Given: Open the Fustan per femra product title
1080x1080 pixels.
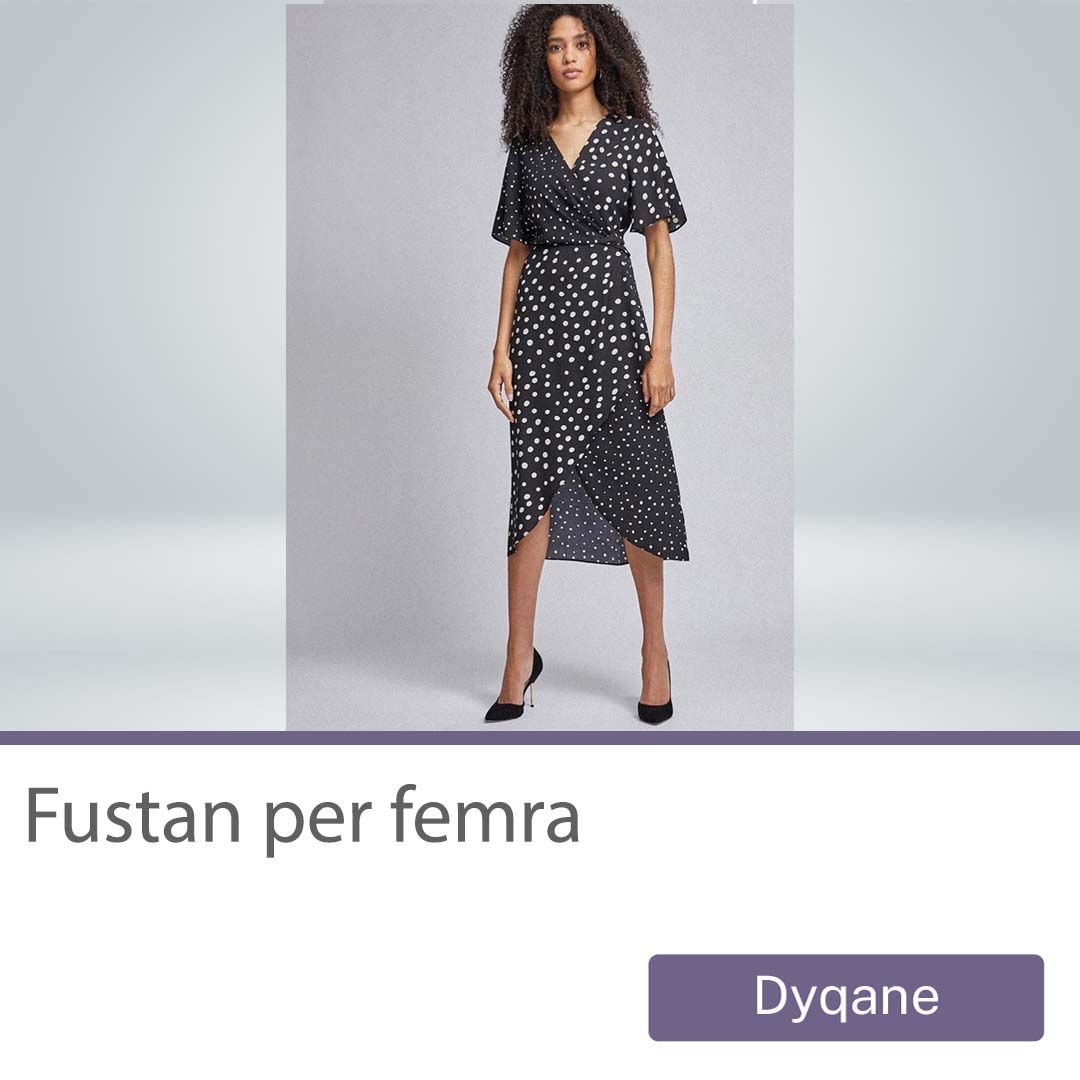Looking at the screenshot, I should [x=302, y=818].
